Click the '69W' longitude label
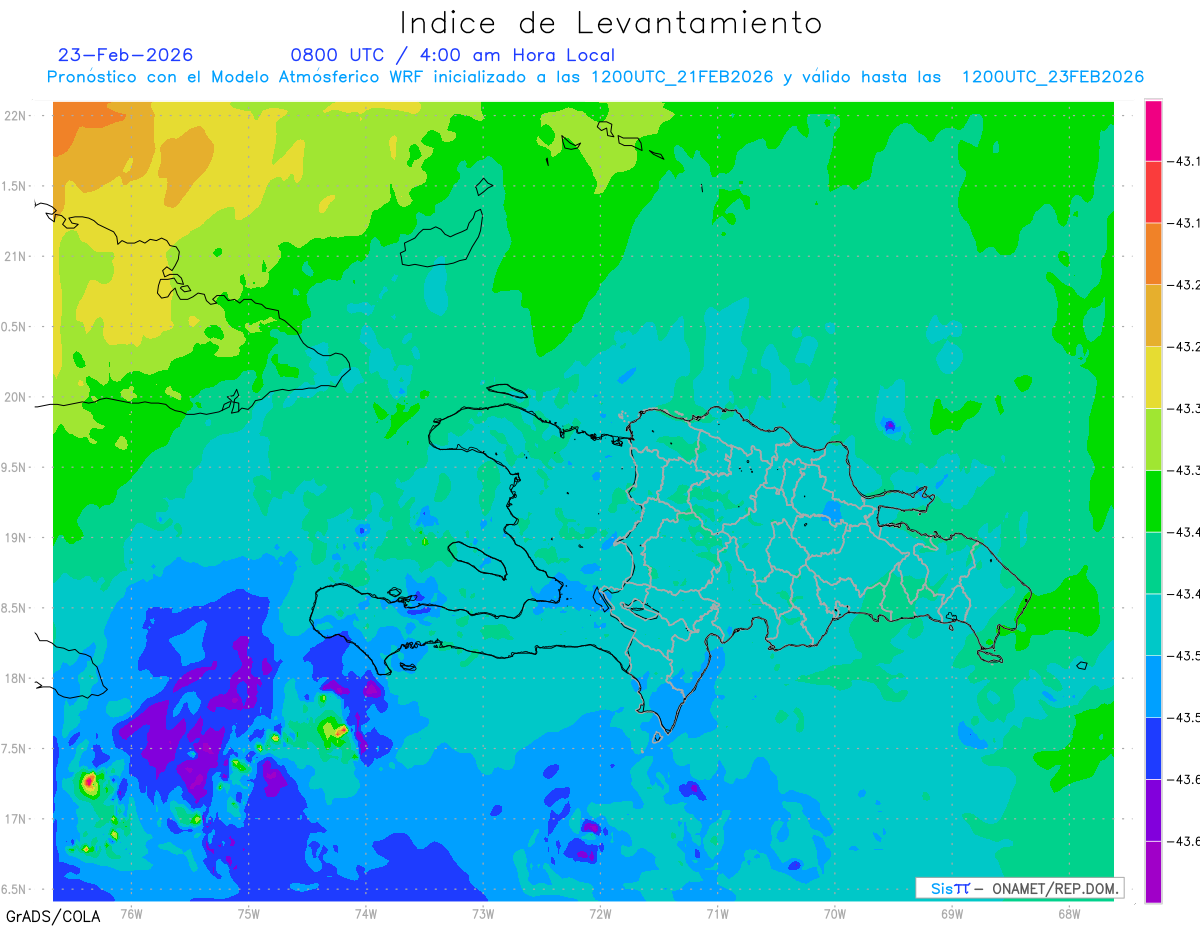 951,913
